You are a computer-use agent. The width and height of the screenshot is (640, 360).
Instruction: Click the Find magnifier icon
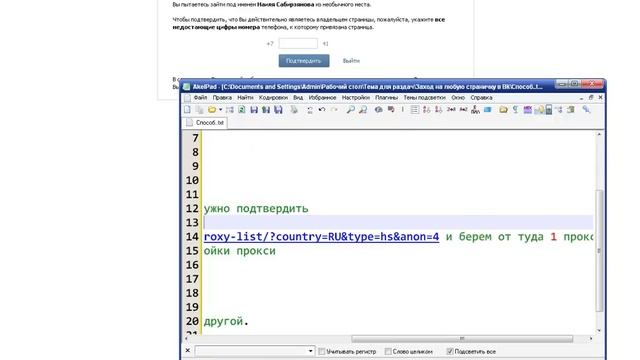click(350, 110)
